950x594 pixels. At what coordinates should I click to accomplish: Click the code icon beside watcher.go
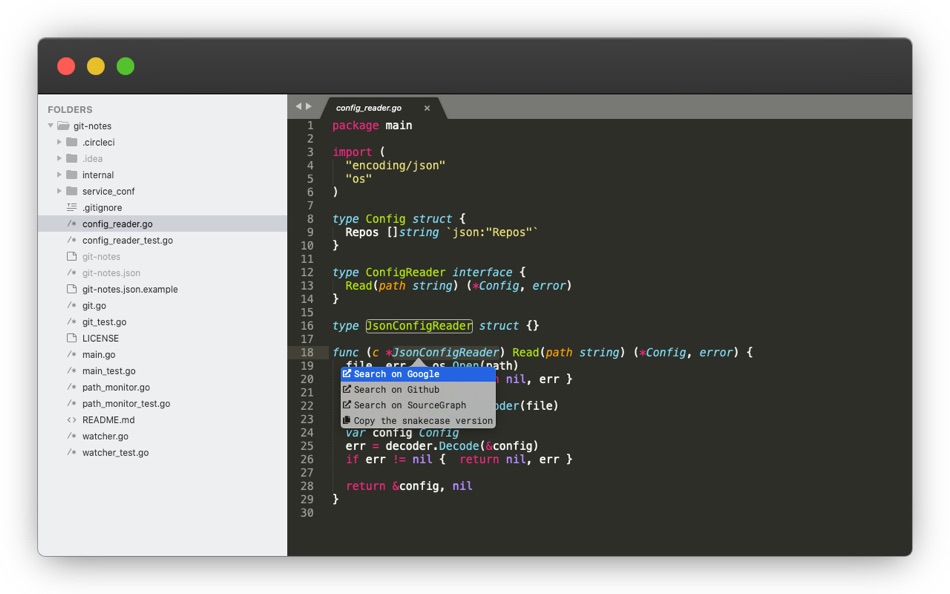pos(71,436)
